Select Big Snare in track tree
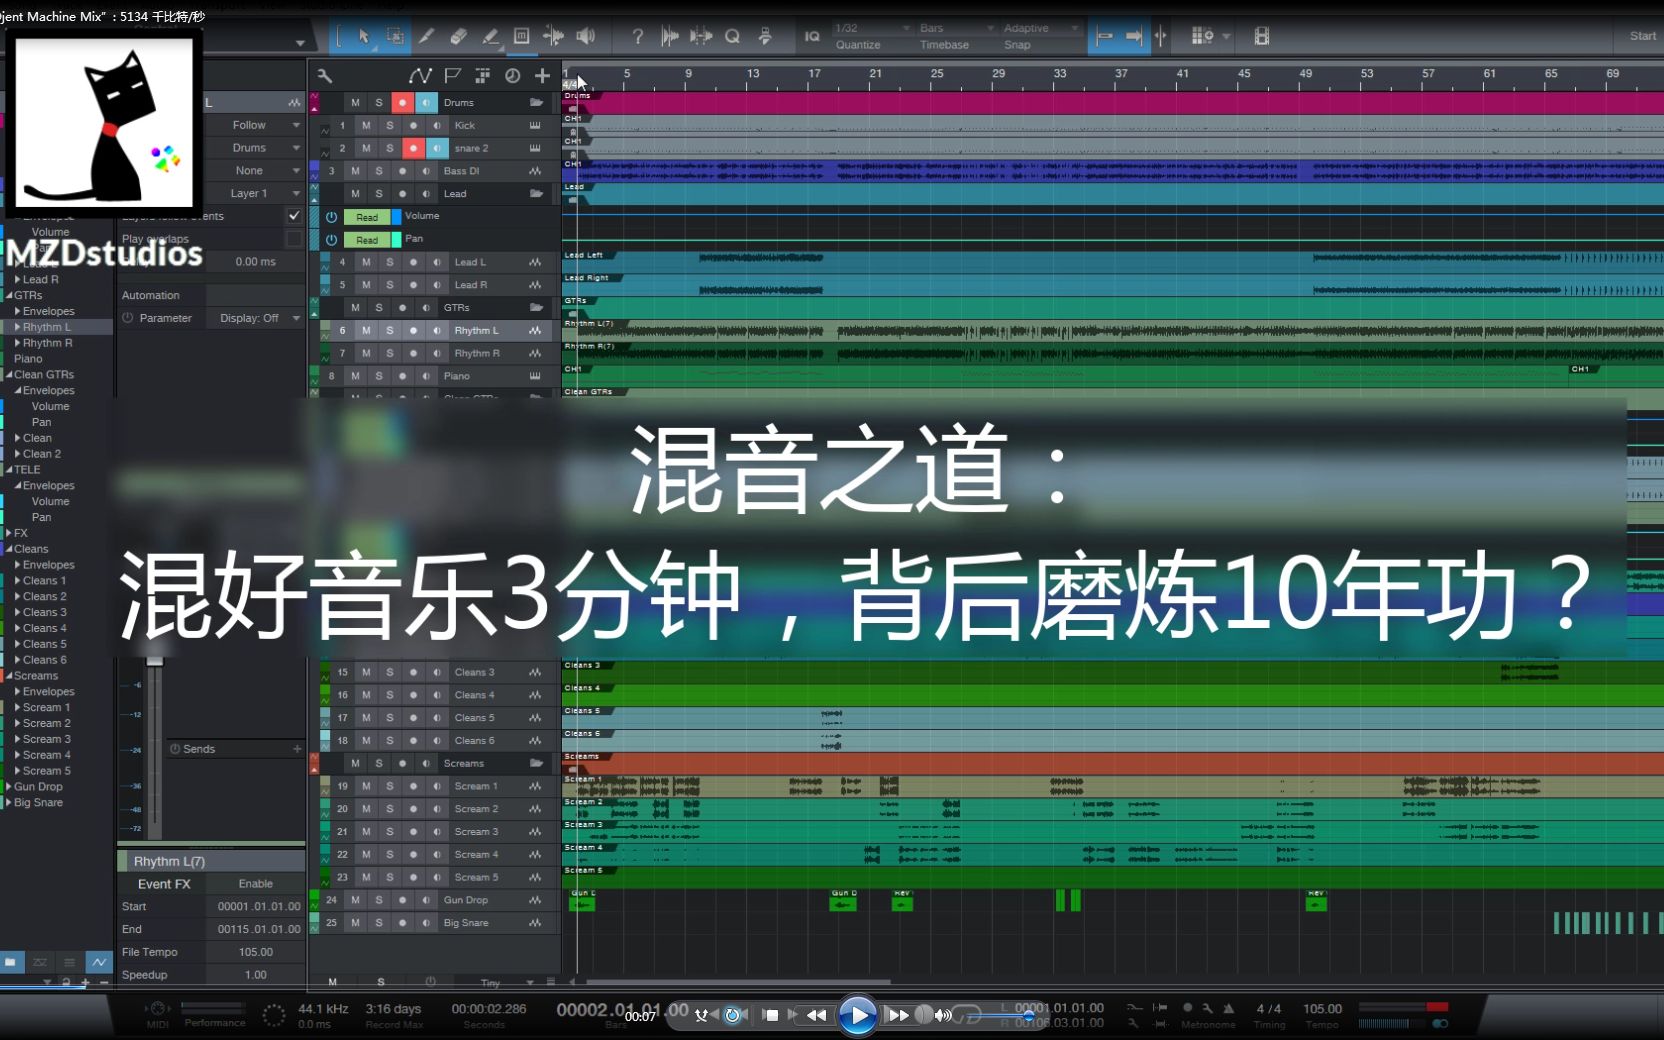The height and width of the screenshot is (1040, 1664). (38, 803)
